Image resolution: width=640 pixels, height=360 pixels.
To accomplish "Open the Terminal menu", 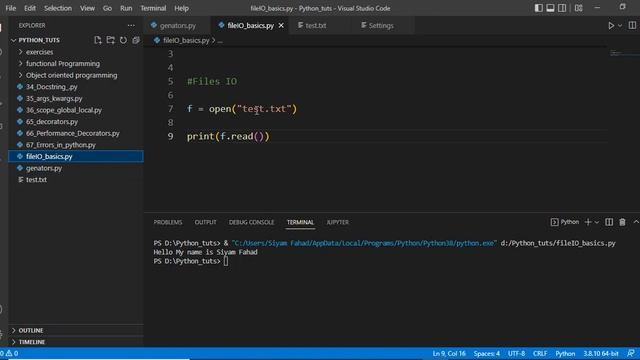I will 153,8.
